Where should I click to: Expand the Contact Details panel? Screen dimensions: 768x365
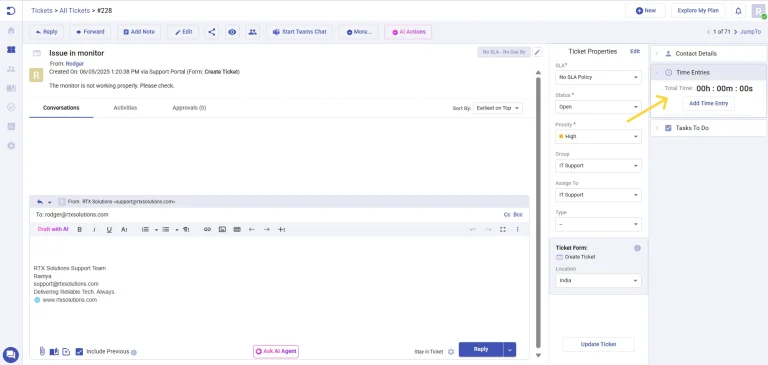coord(708,53)
